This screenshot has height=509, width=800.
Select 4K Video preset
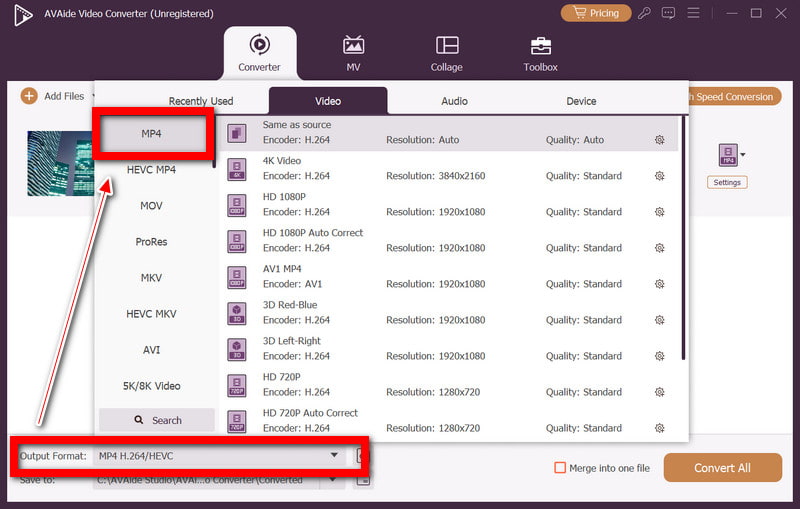(449, 168)
